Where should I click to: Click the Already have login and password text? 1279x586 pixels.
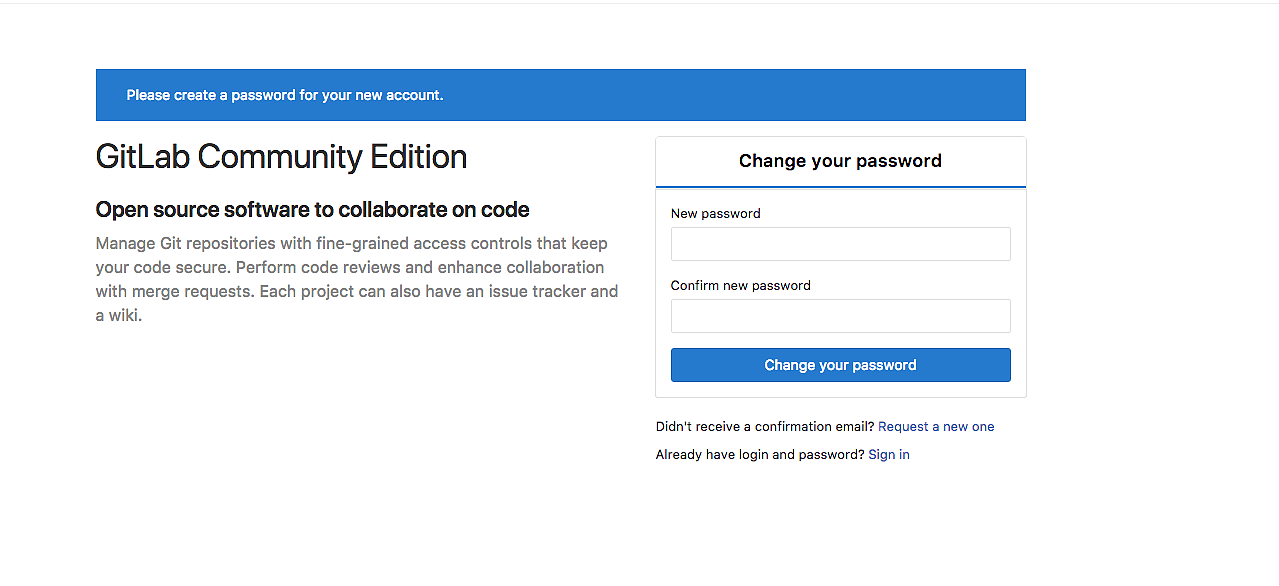pos(760,455)
